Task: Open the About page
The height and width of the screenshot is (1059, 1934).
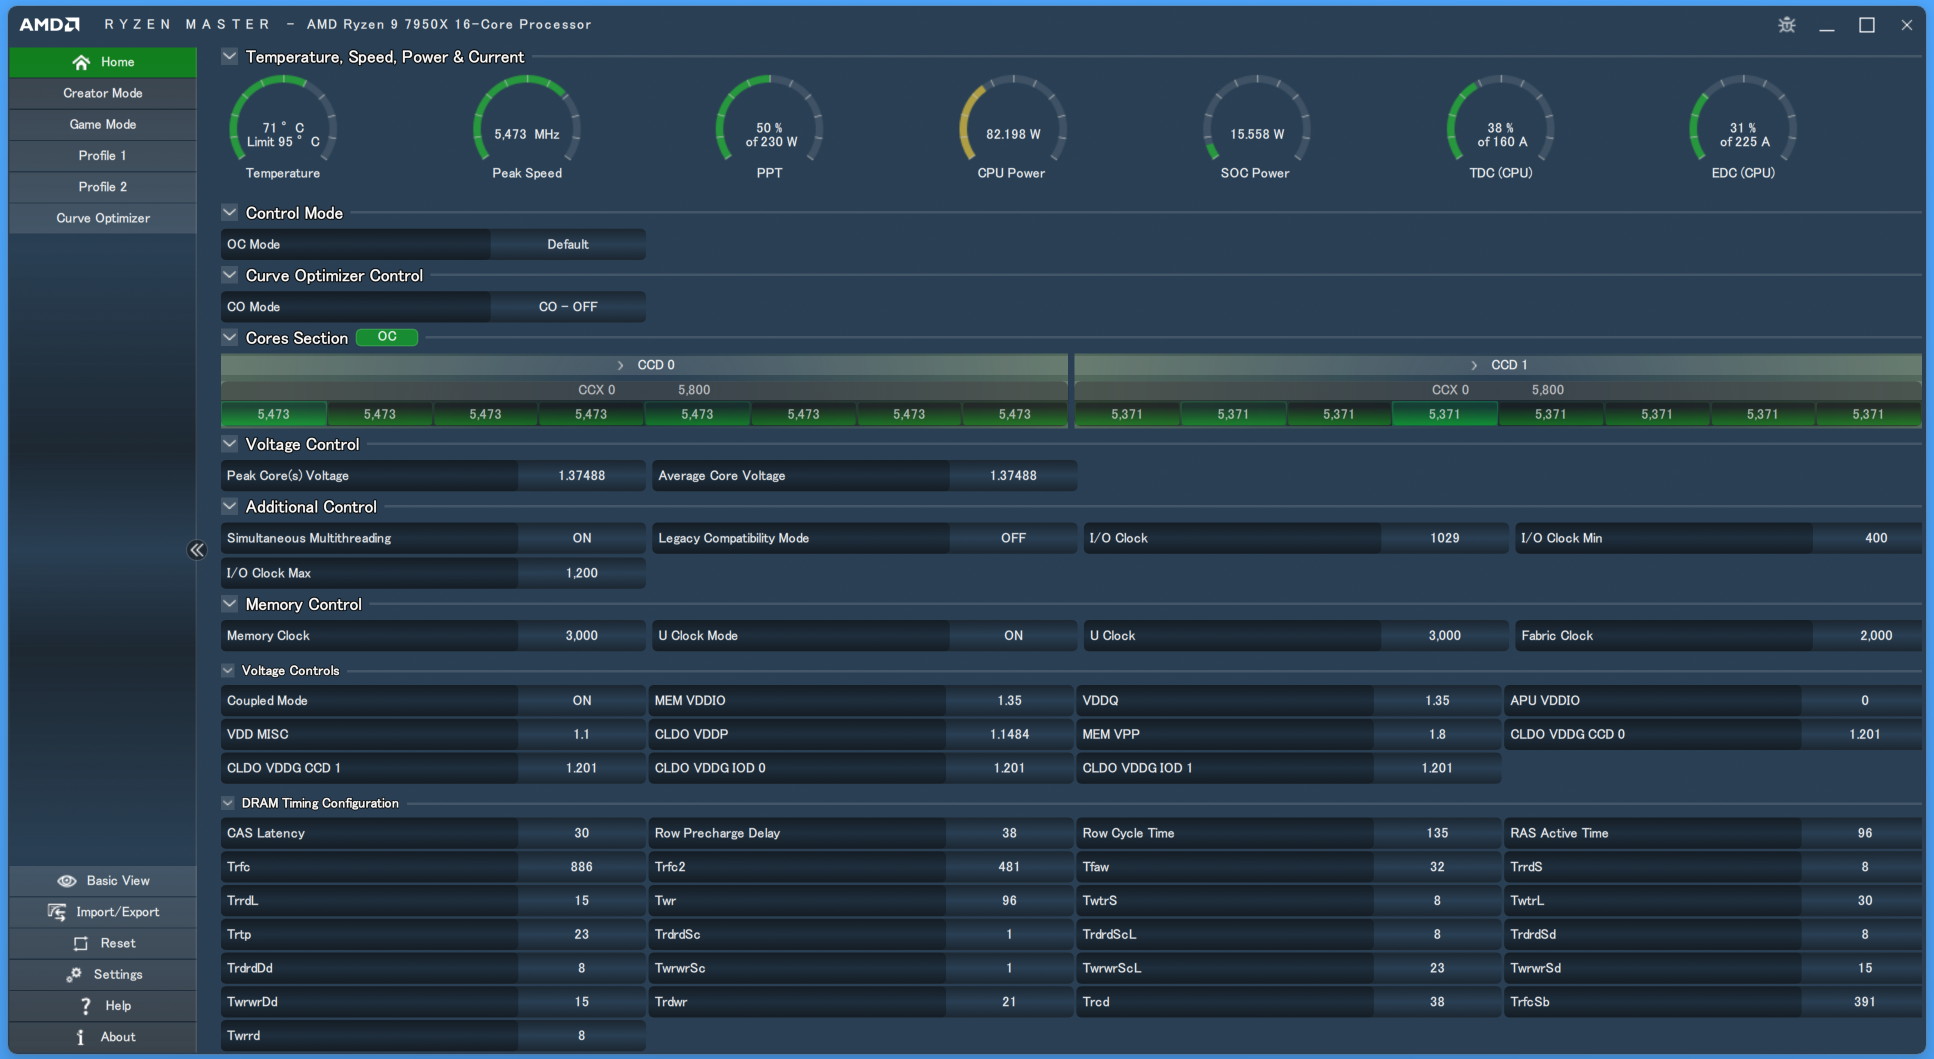Action: point(103,1037)
